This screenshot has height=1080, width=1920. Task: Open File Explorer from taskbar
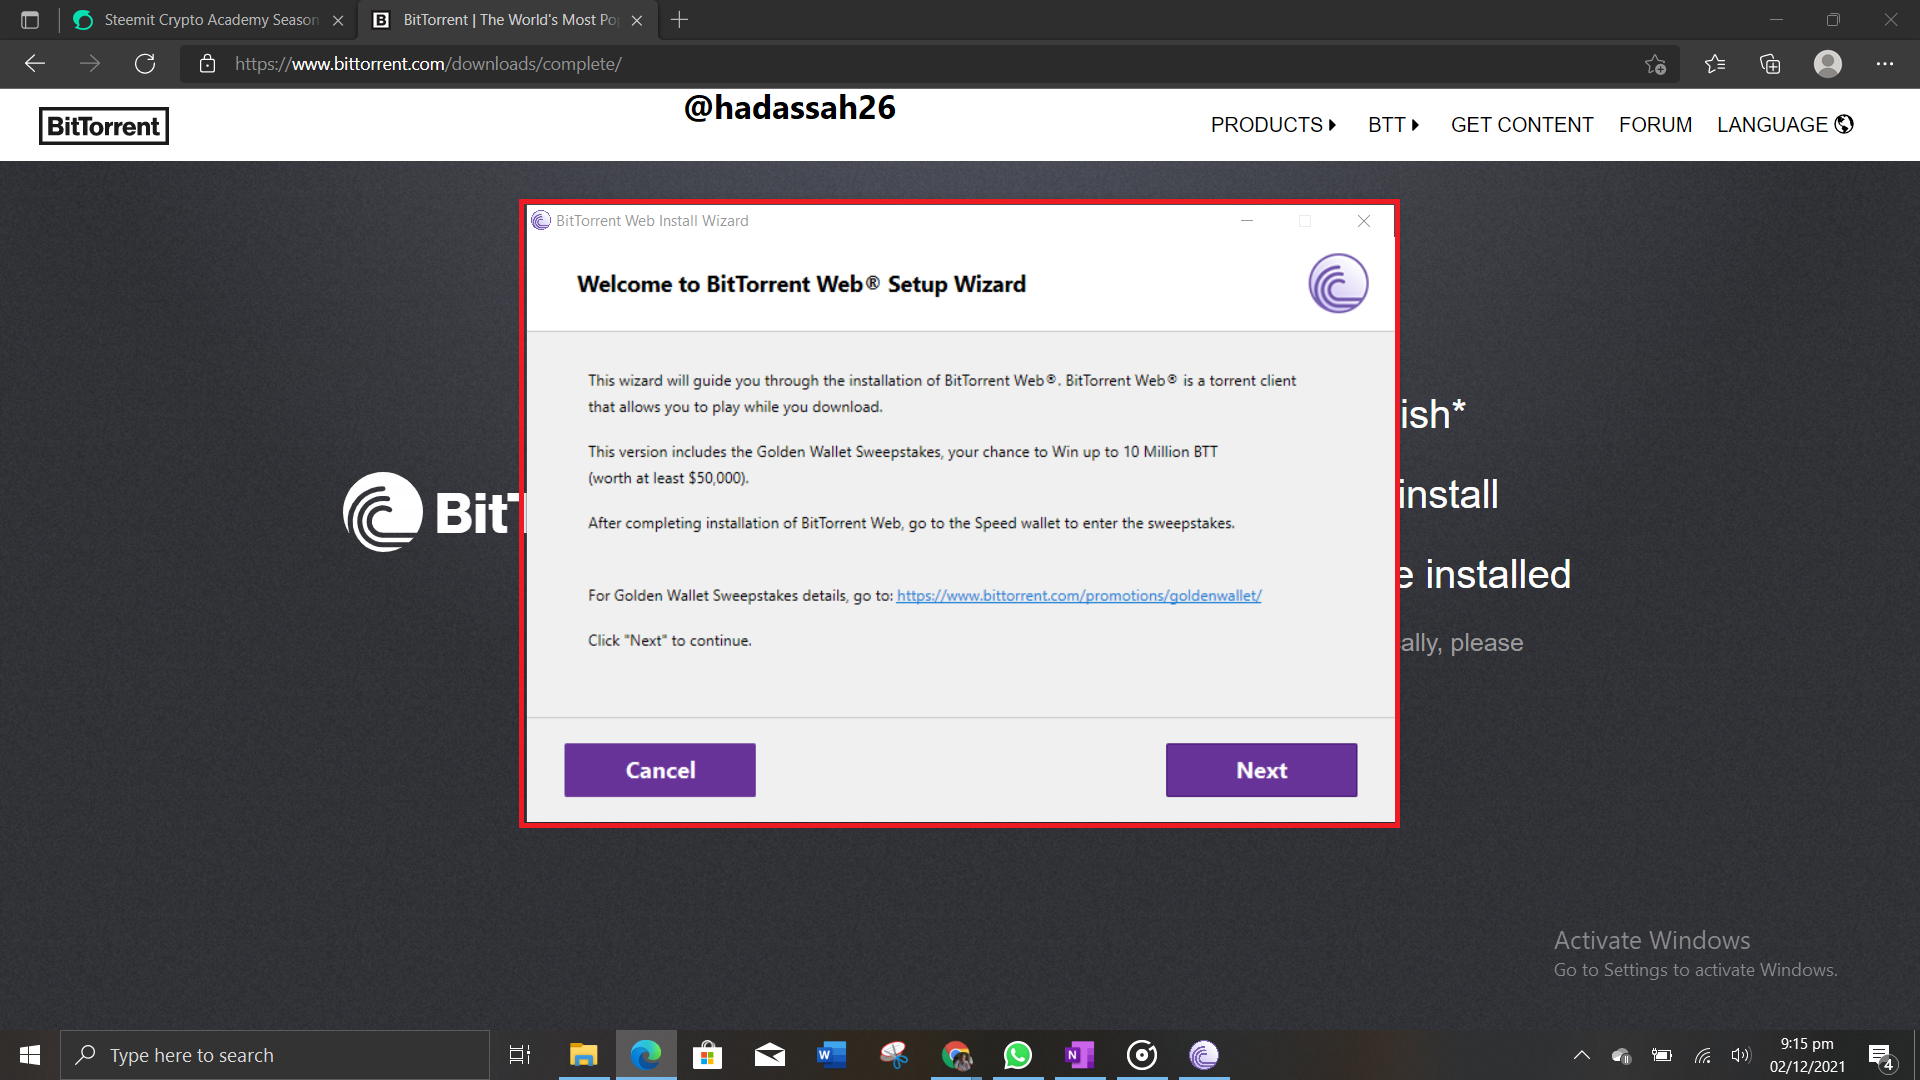pos(583,1055)
